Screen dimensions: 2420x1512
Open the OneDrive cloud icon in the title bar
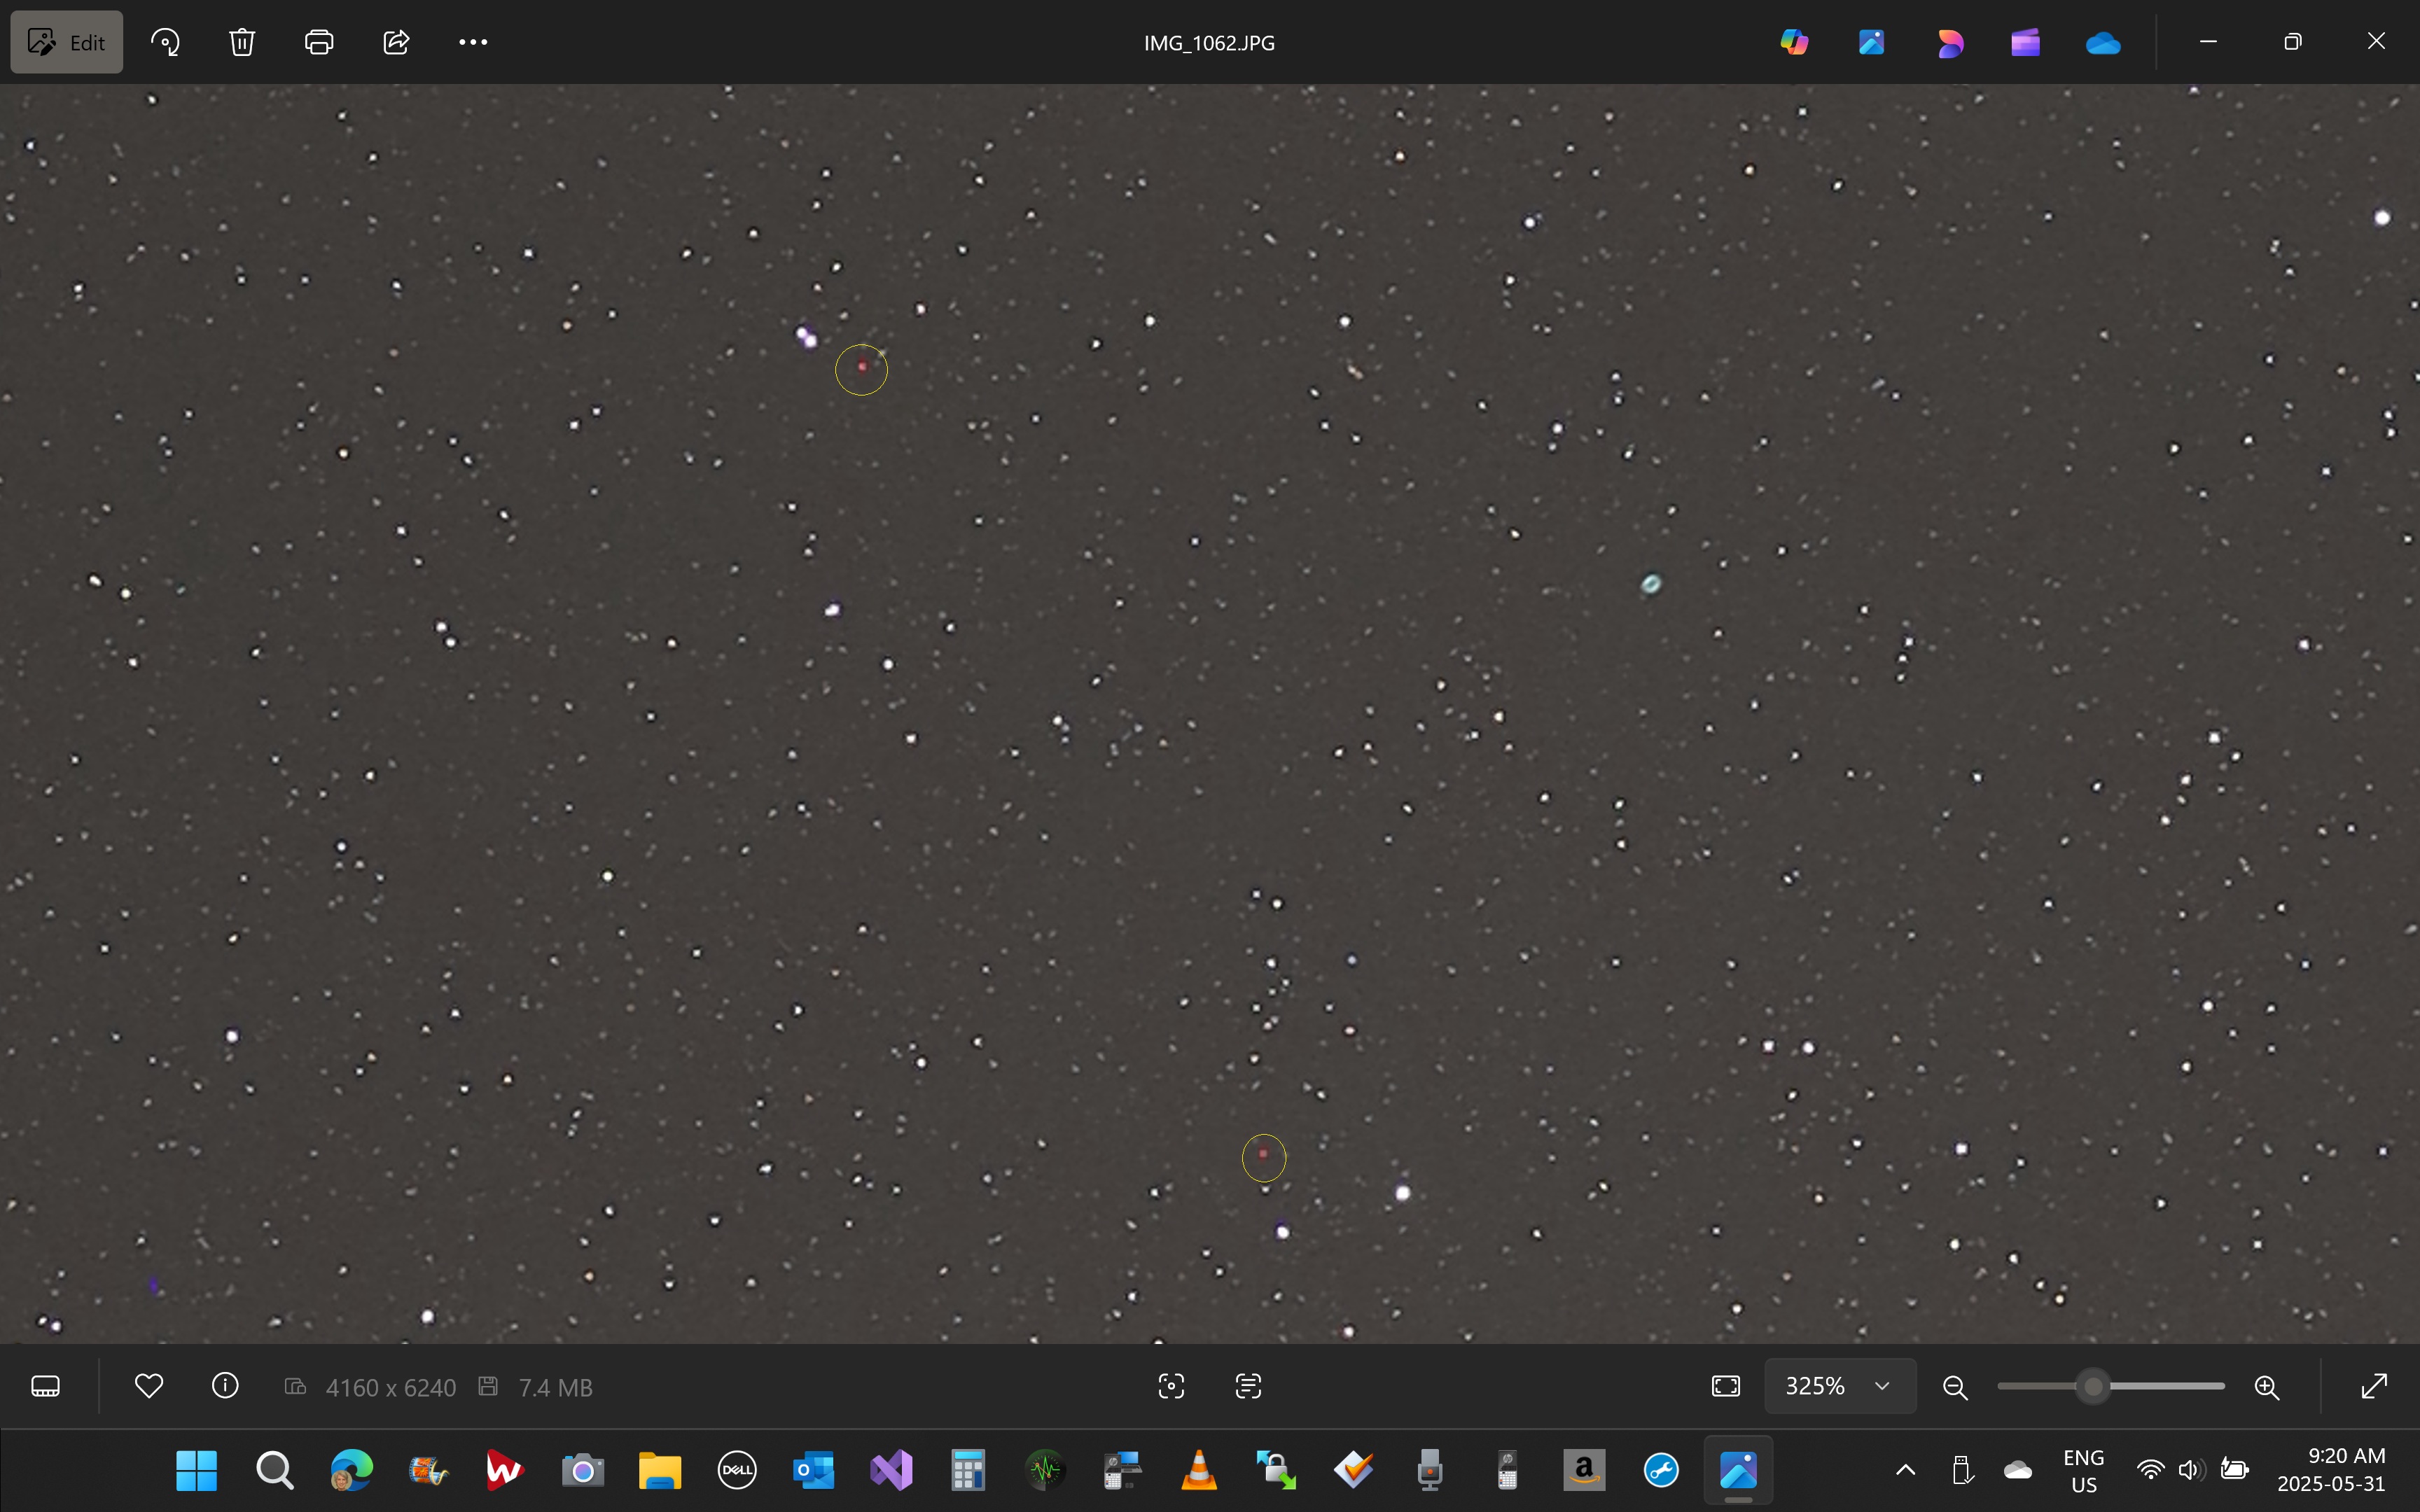point(2103,43)
